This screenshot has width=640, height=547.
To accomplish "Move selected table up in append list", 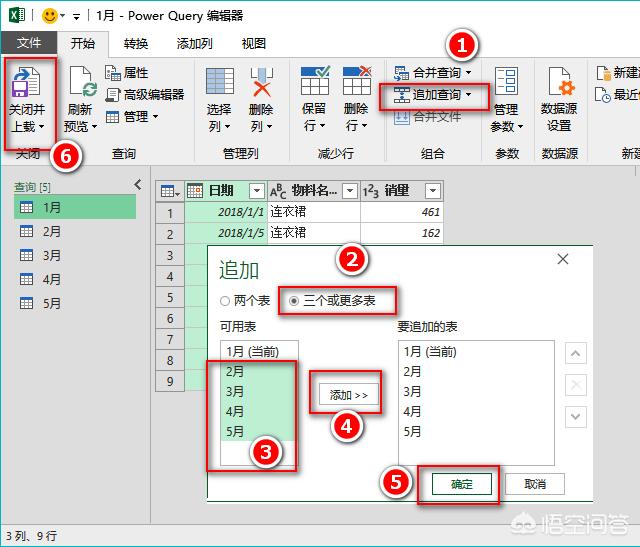I will pyautogui.click(x=576, y=353).
